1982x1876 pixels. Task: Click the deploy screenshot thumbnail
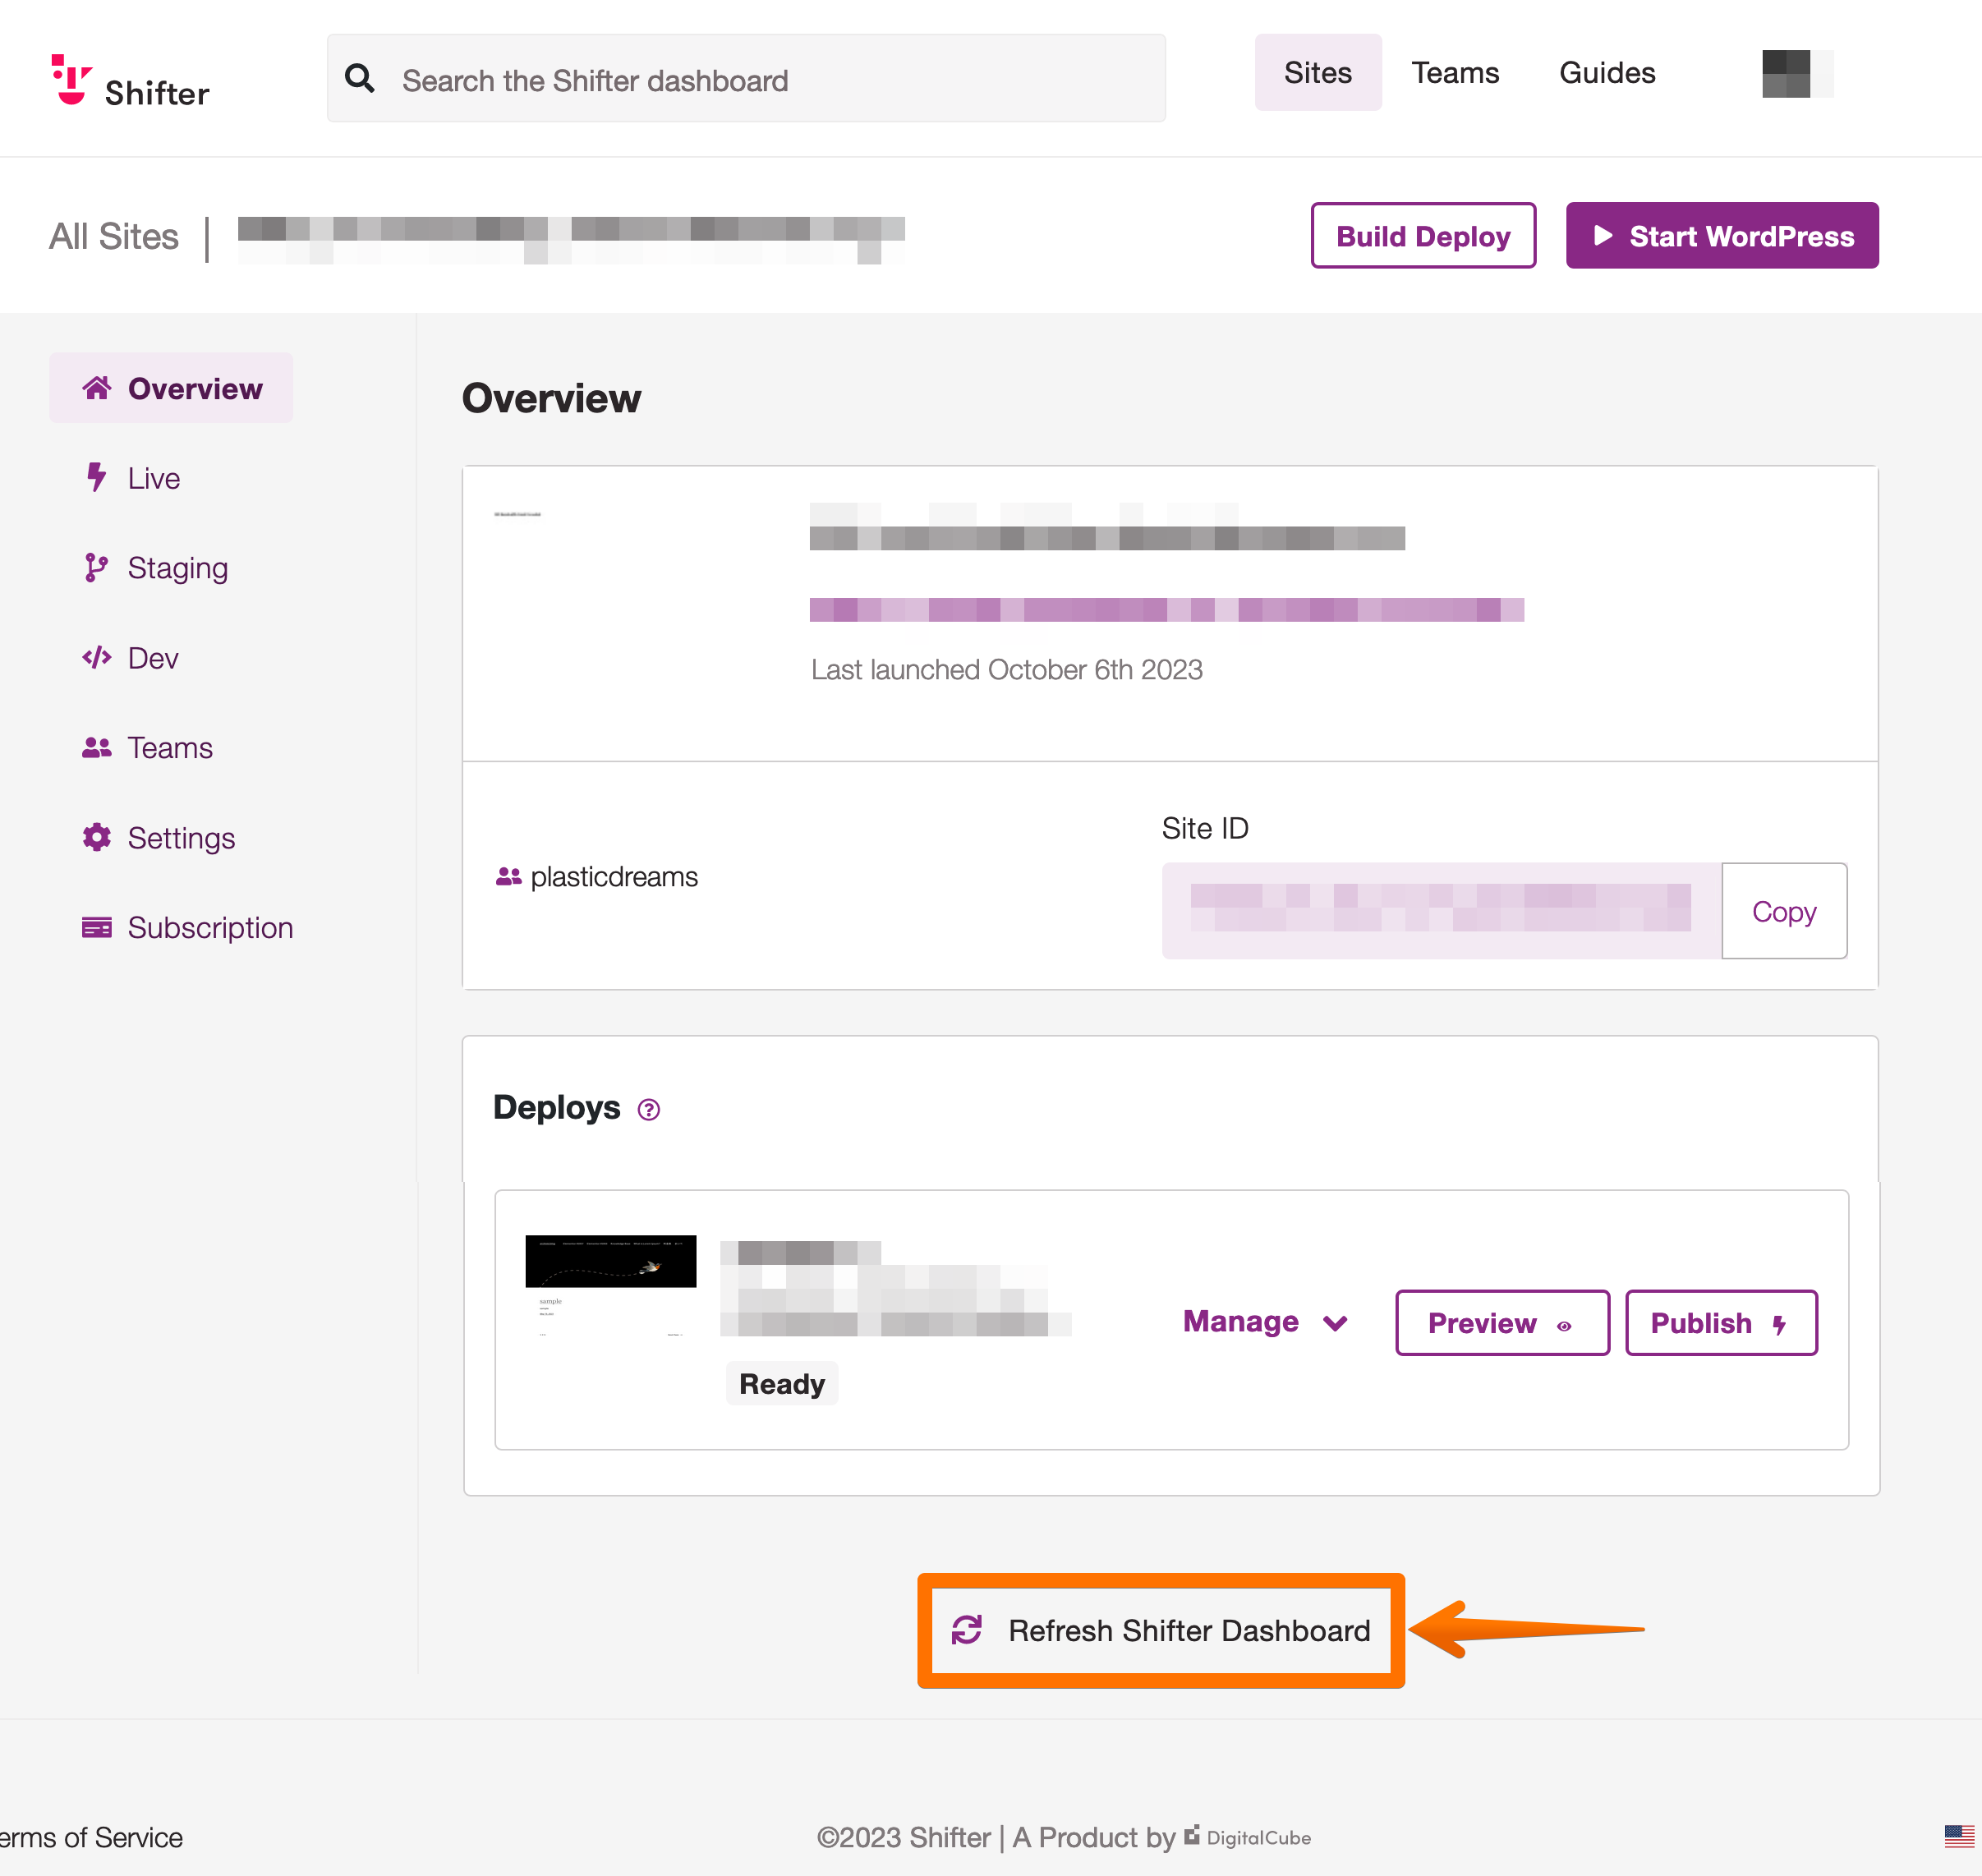pyautogui.click(x=610, y=1285)
